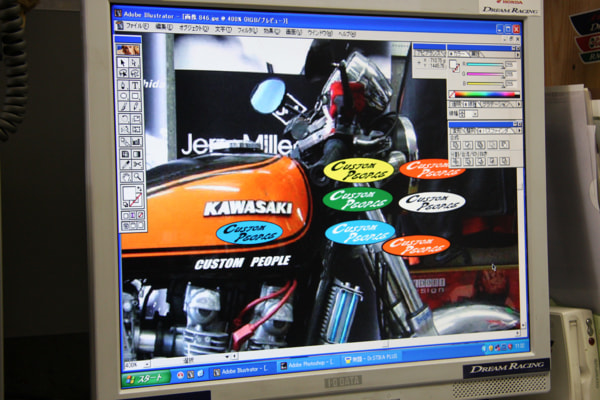Select the Eyedropper tool
Image resolution: width=600 pixels, height=400 pixels.
(x=125, y=165)
